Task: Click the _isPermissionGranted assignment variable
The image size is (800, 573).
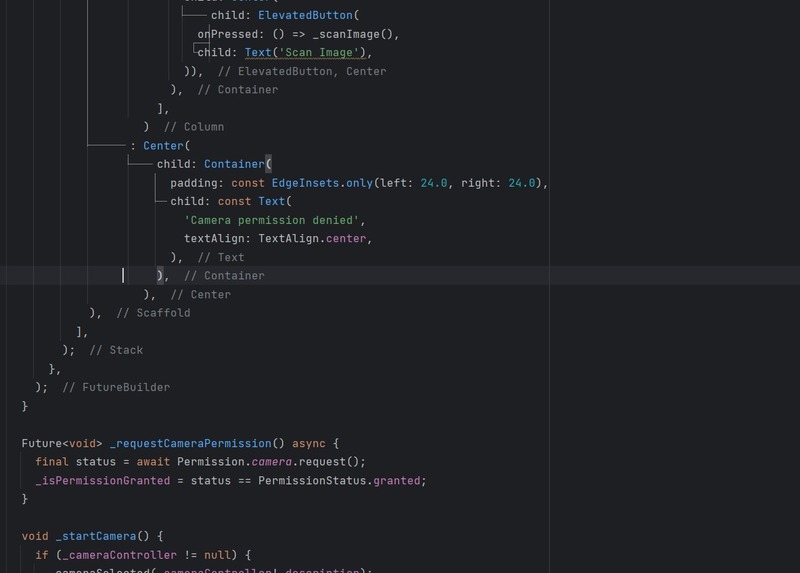Action: point(103,481)
